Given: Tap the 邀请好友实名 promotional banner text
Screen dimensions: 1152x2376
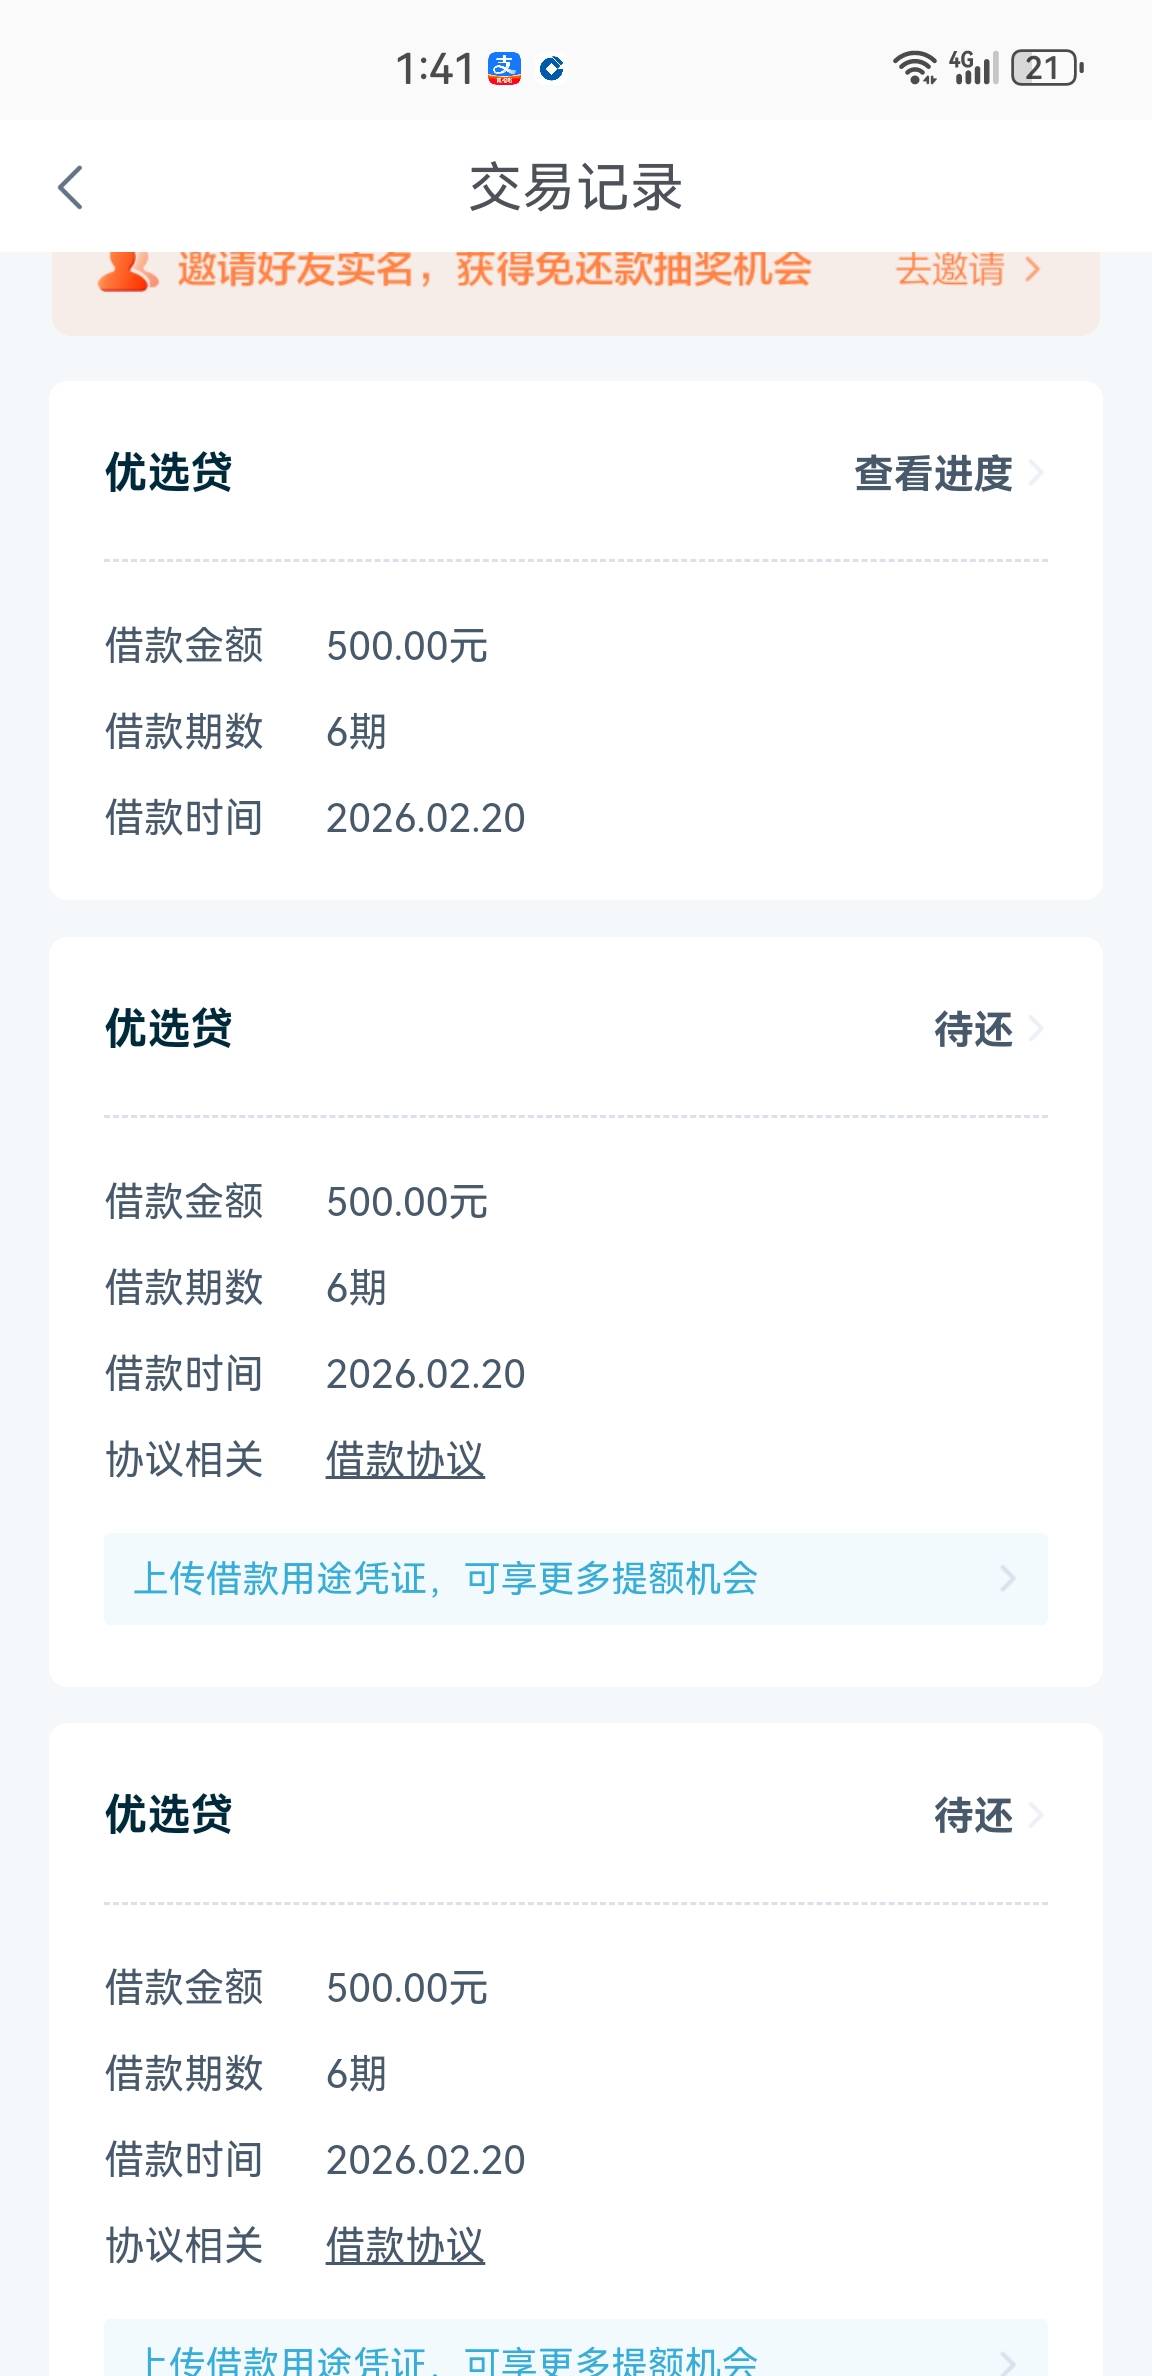Looking at the screenshot, I should (x=494, y=270).
